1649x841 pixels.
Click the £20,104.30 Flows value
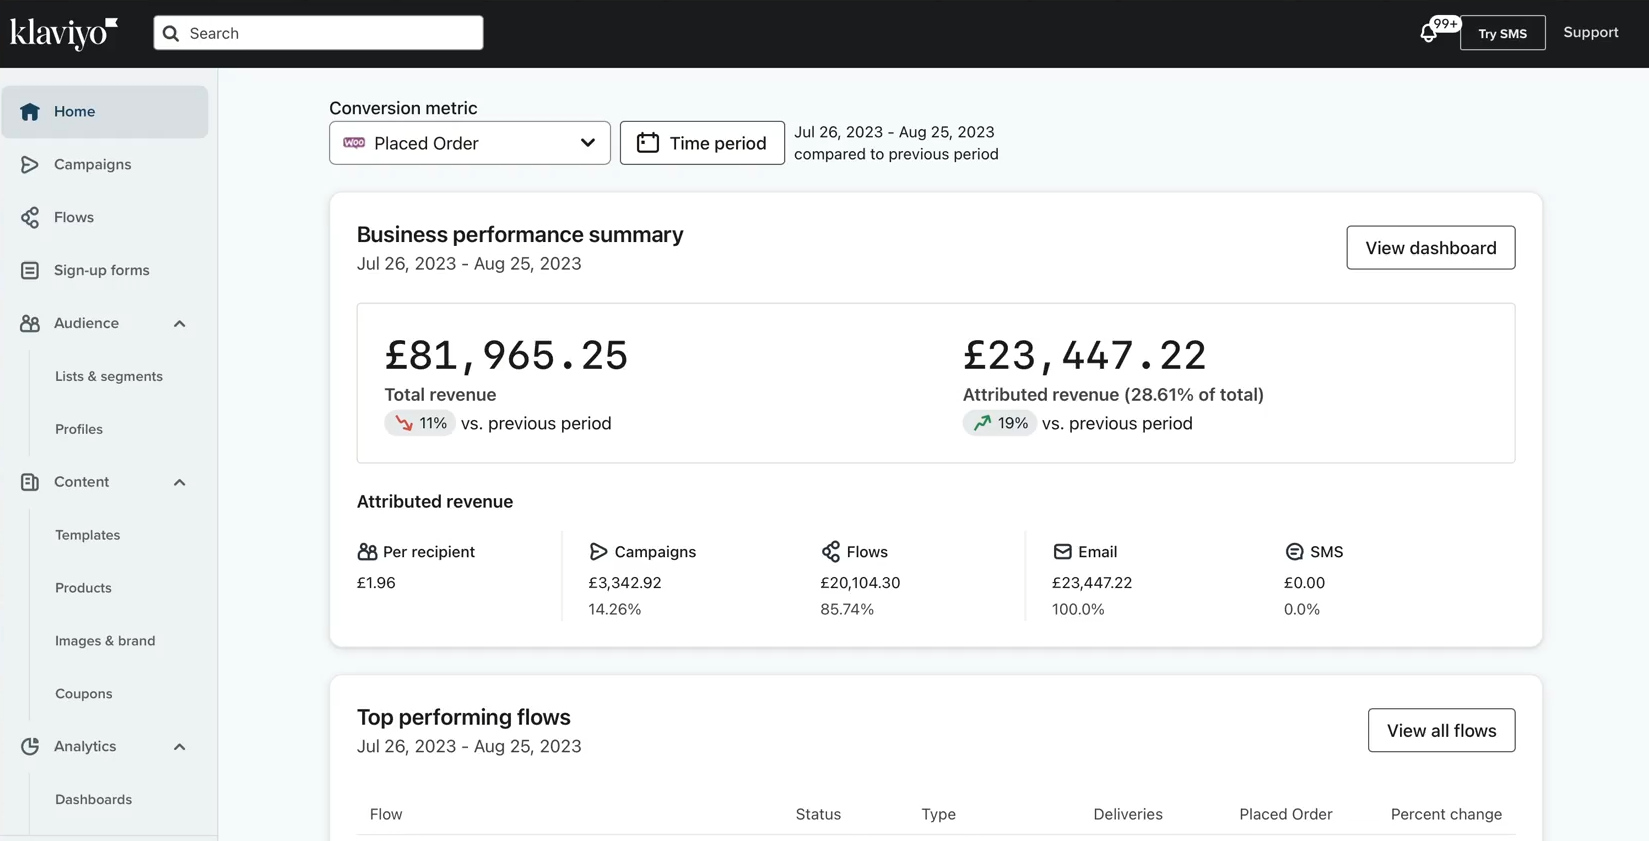tap(860, 583)
